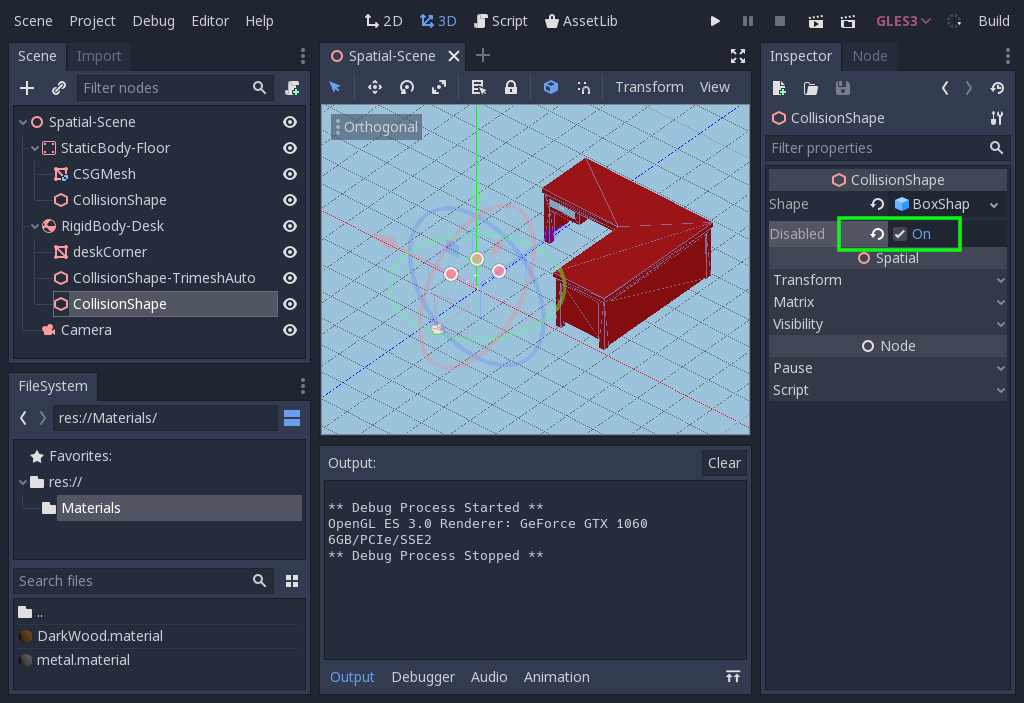Select the Scale tool
1024x703 pixels.
coord(439,87)
